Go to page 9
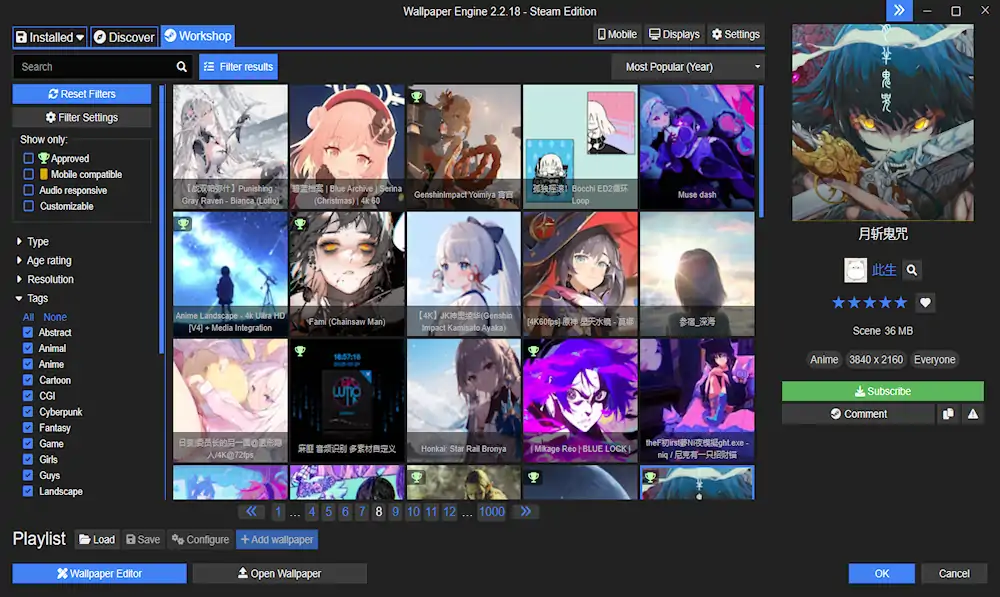This screenshot has height=597, width=1000. click(395, 512)
